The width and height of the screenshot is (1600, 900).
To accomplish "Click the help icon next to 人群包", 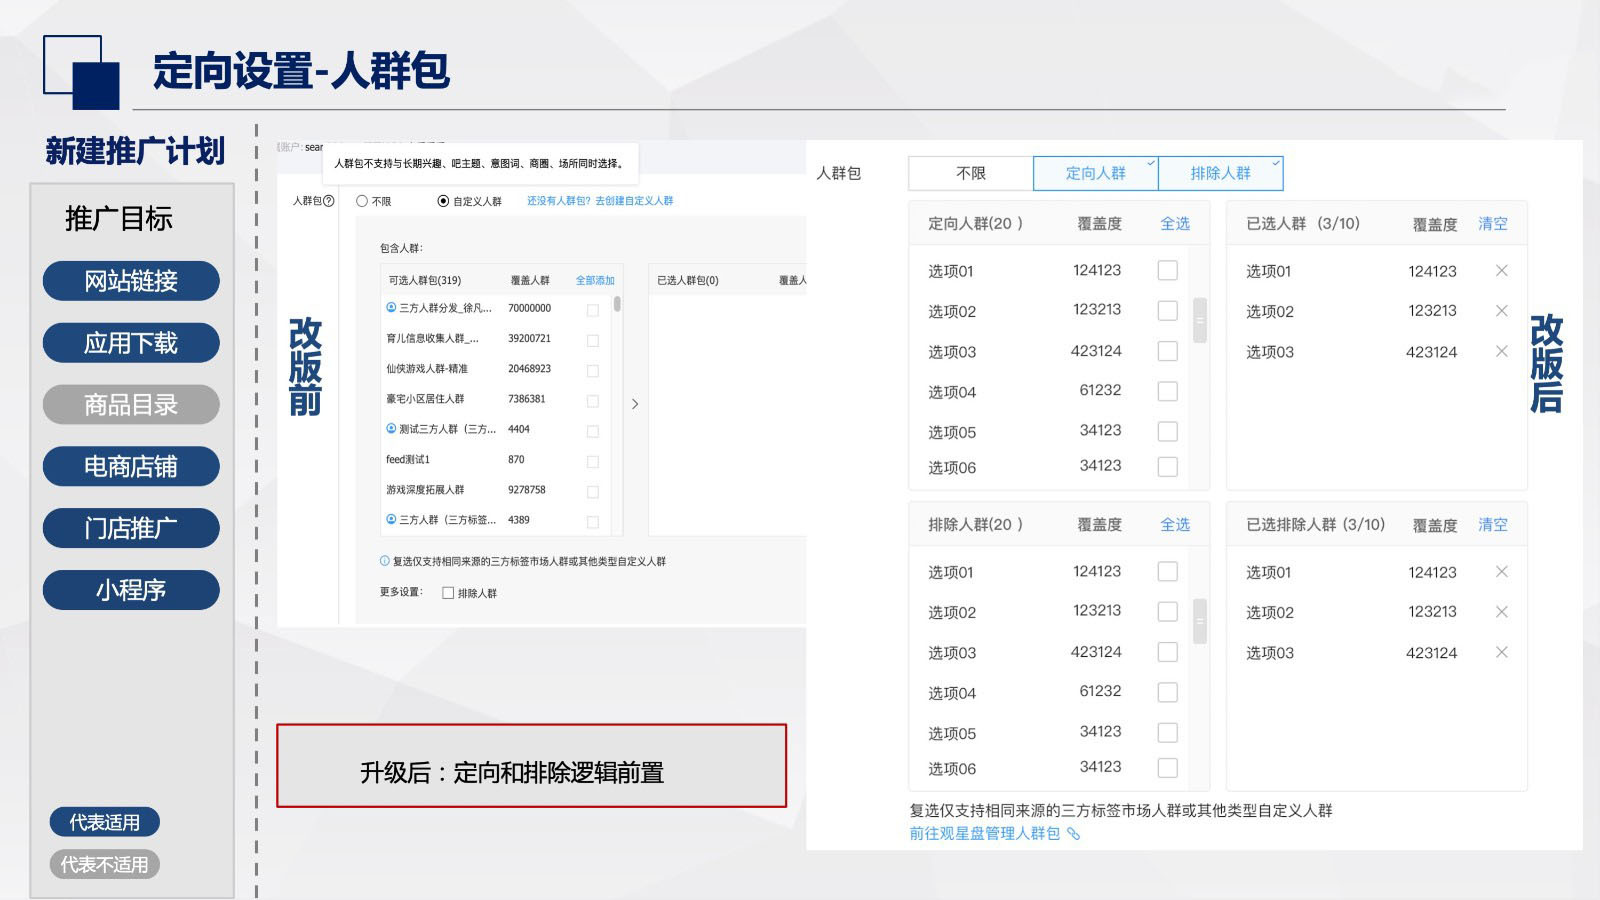I will tap(329, 201).
